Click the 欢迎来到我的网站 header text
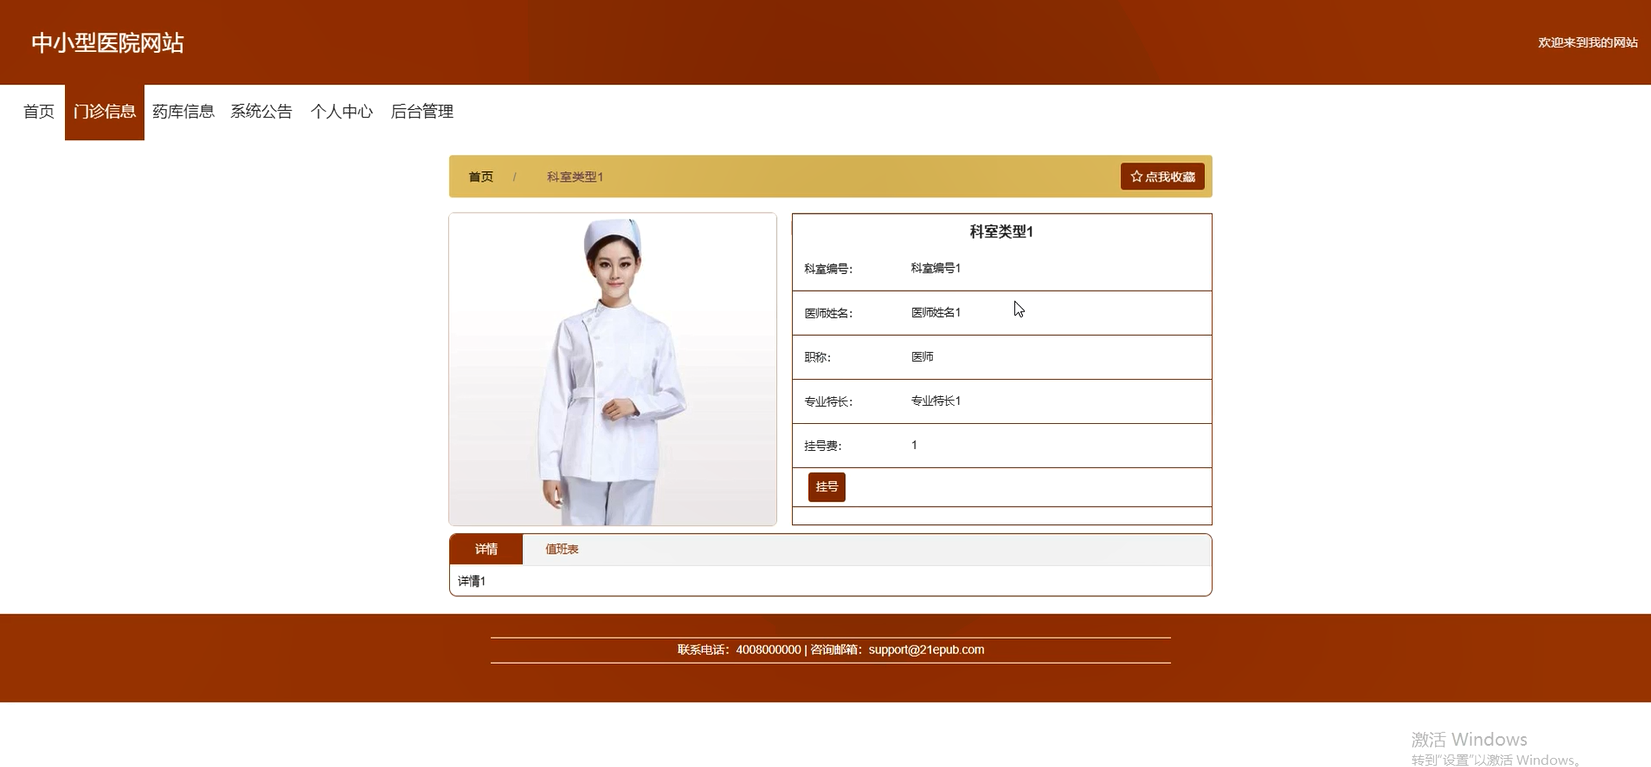Screen dimensions: 1651x767 pos(1588,43)
